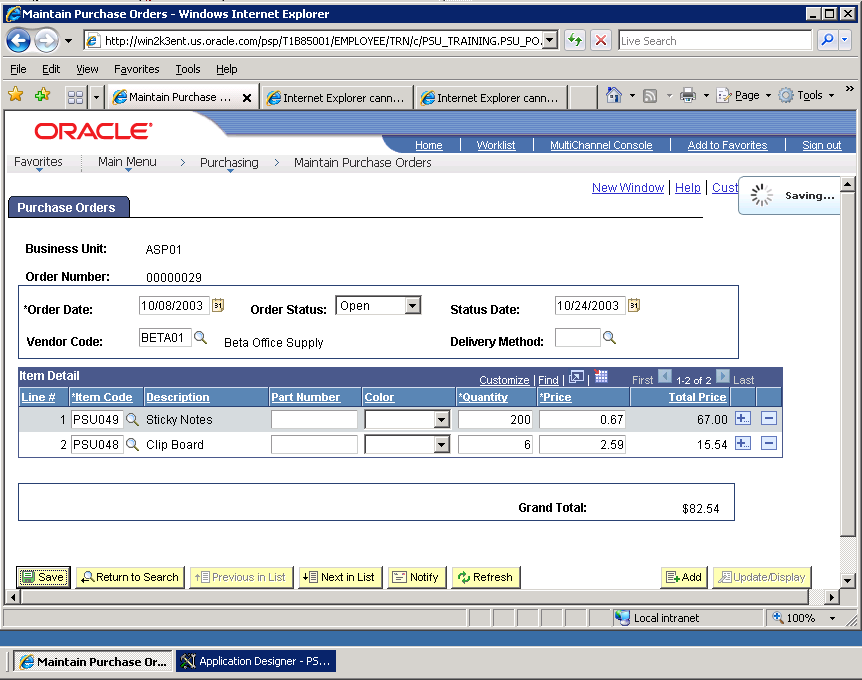Select the Purchase Orders page tab
862x680 pixels.
pos(66,208)
